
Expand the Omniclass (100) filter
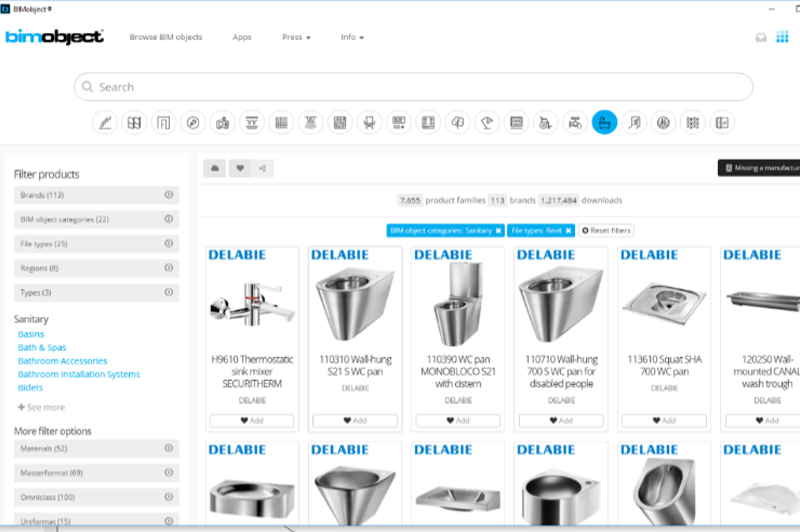coord(96,497)
